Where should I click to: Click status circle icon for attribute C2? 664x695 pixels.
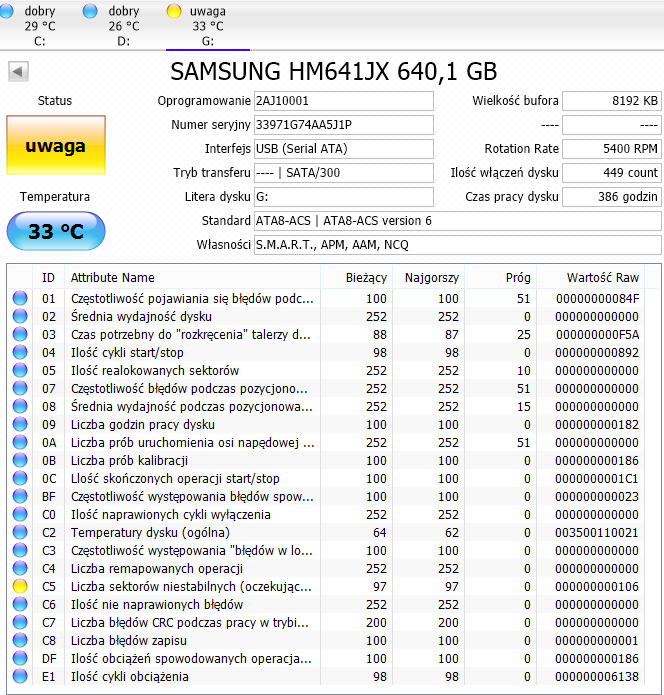[20, 532]
